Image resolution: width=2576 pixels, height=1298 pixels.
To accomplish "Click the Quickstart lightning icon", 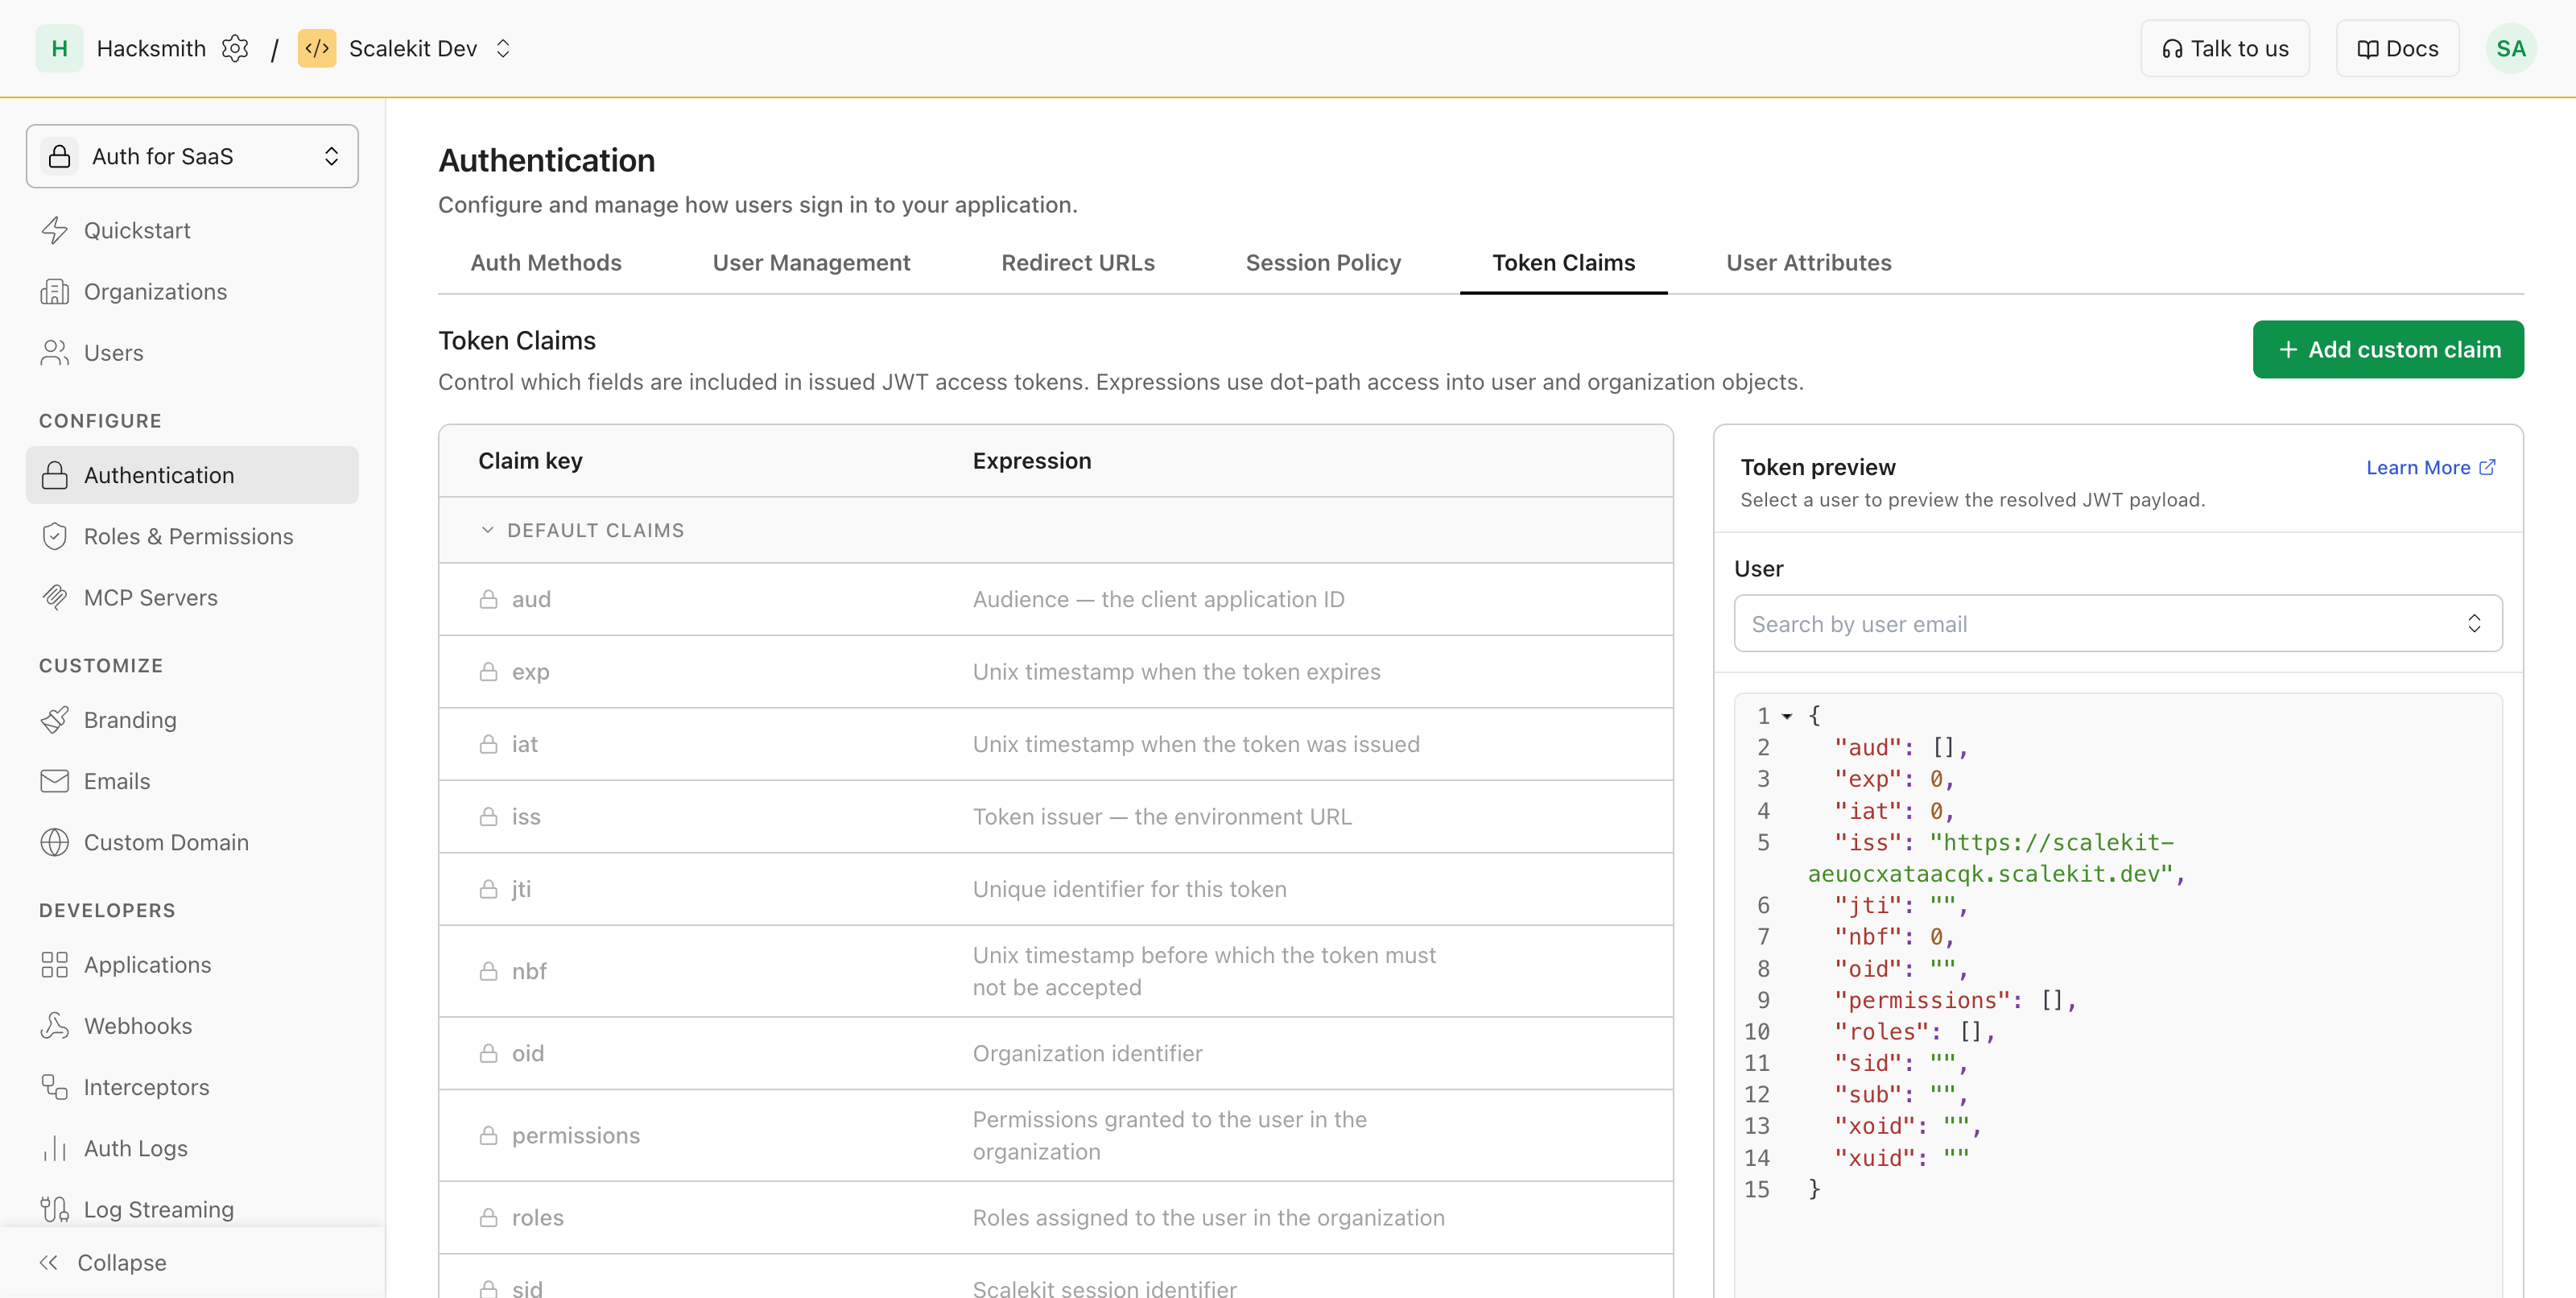I will (54, 230).
